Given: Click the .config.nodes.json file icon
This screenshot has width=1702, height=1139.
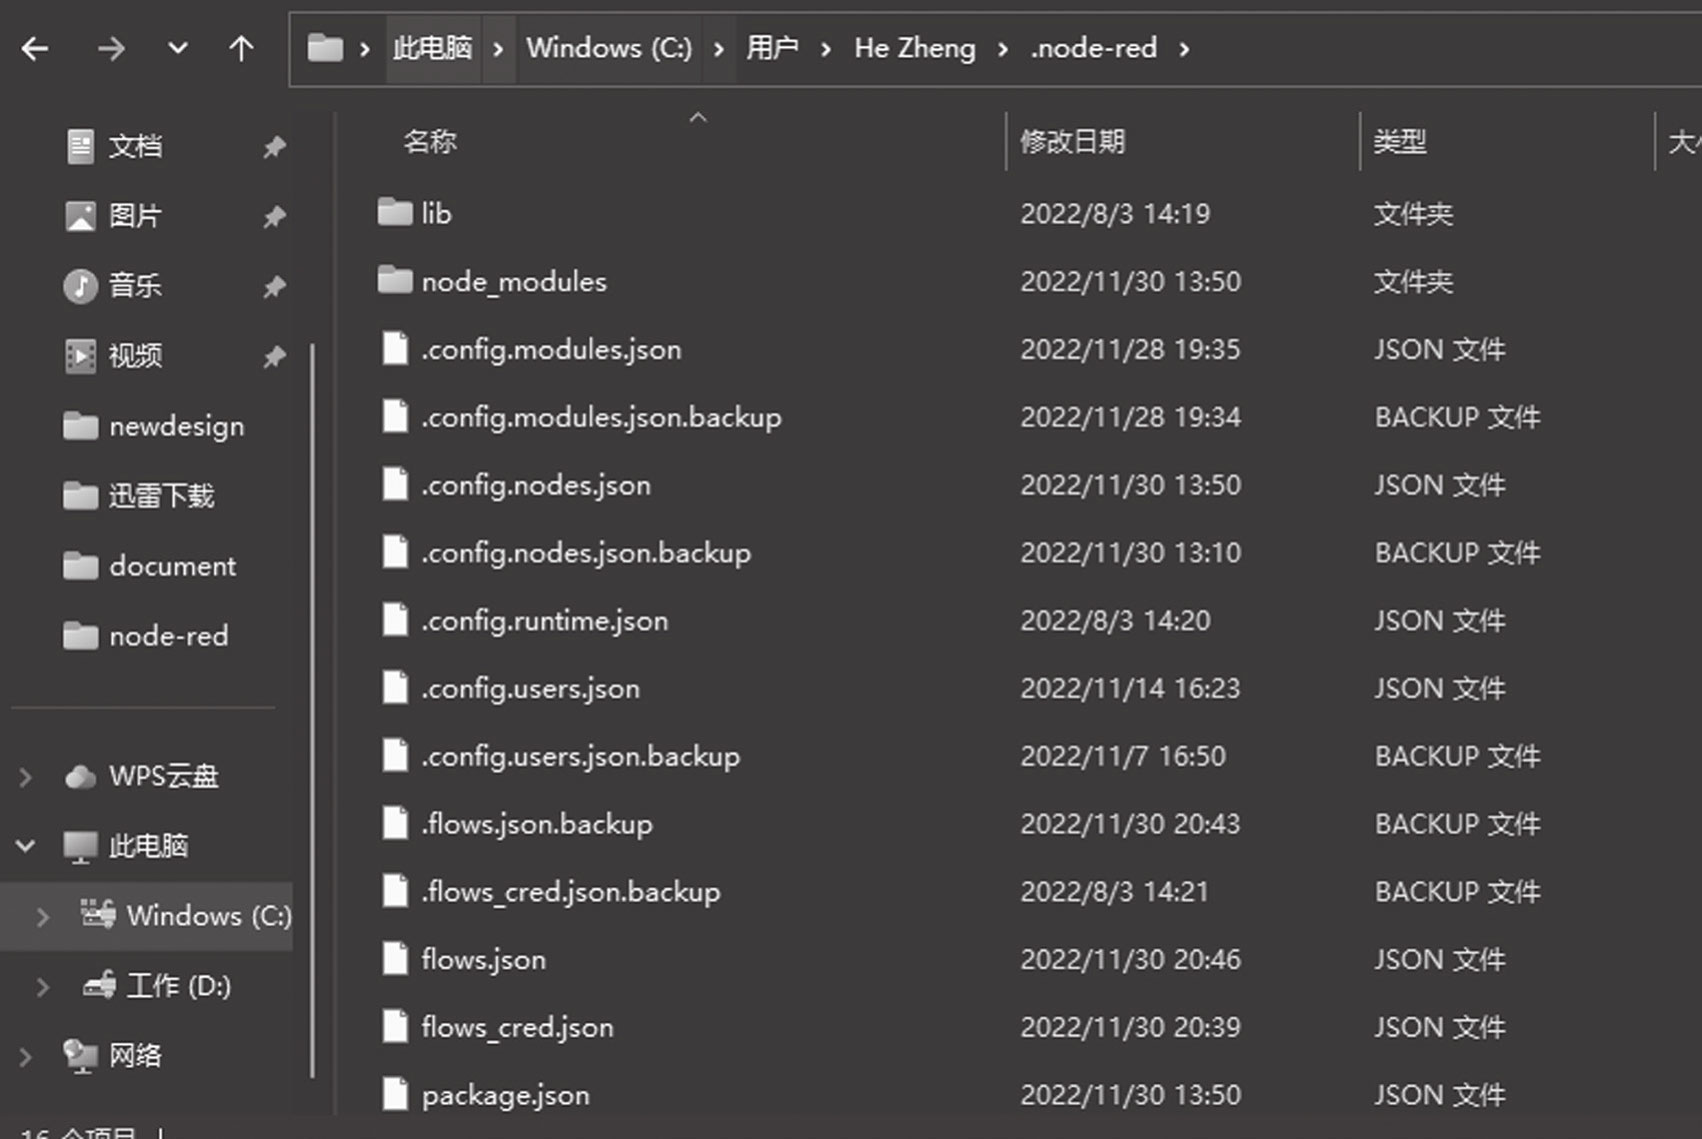Looking at the screenshot, I should pos(396,484).
